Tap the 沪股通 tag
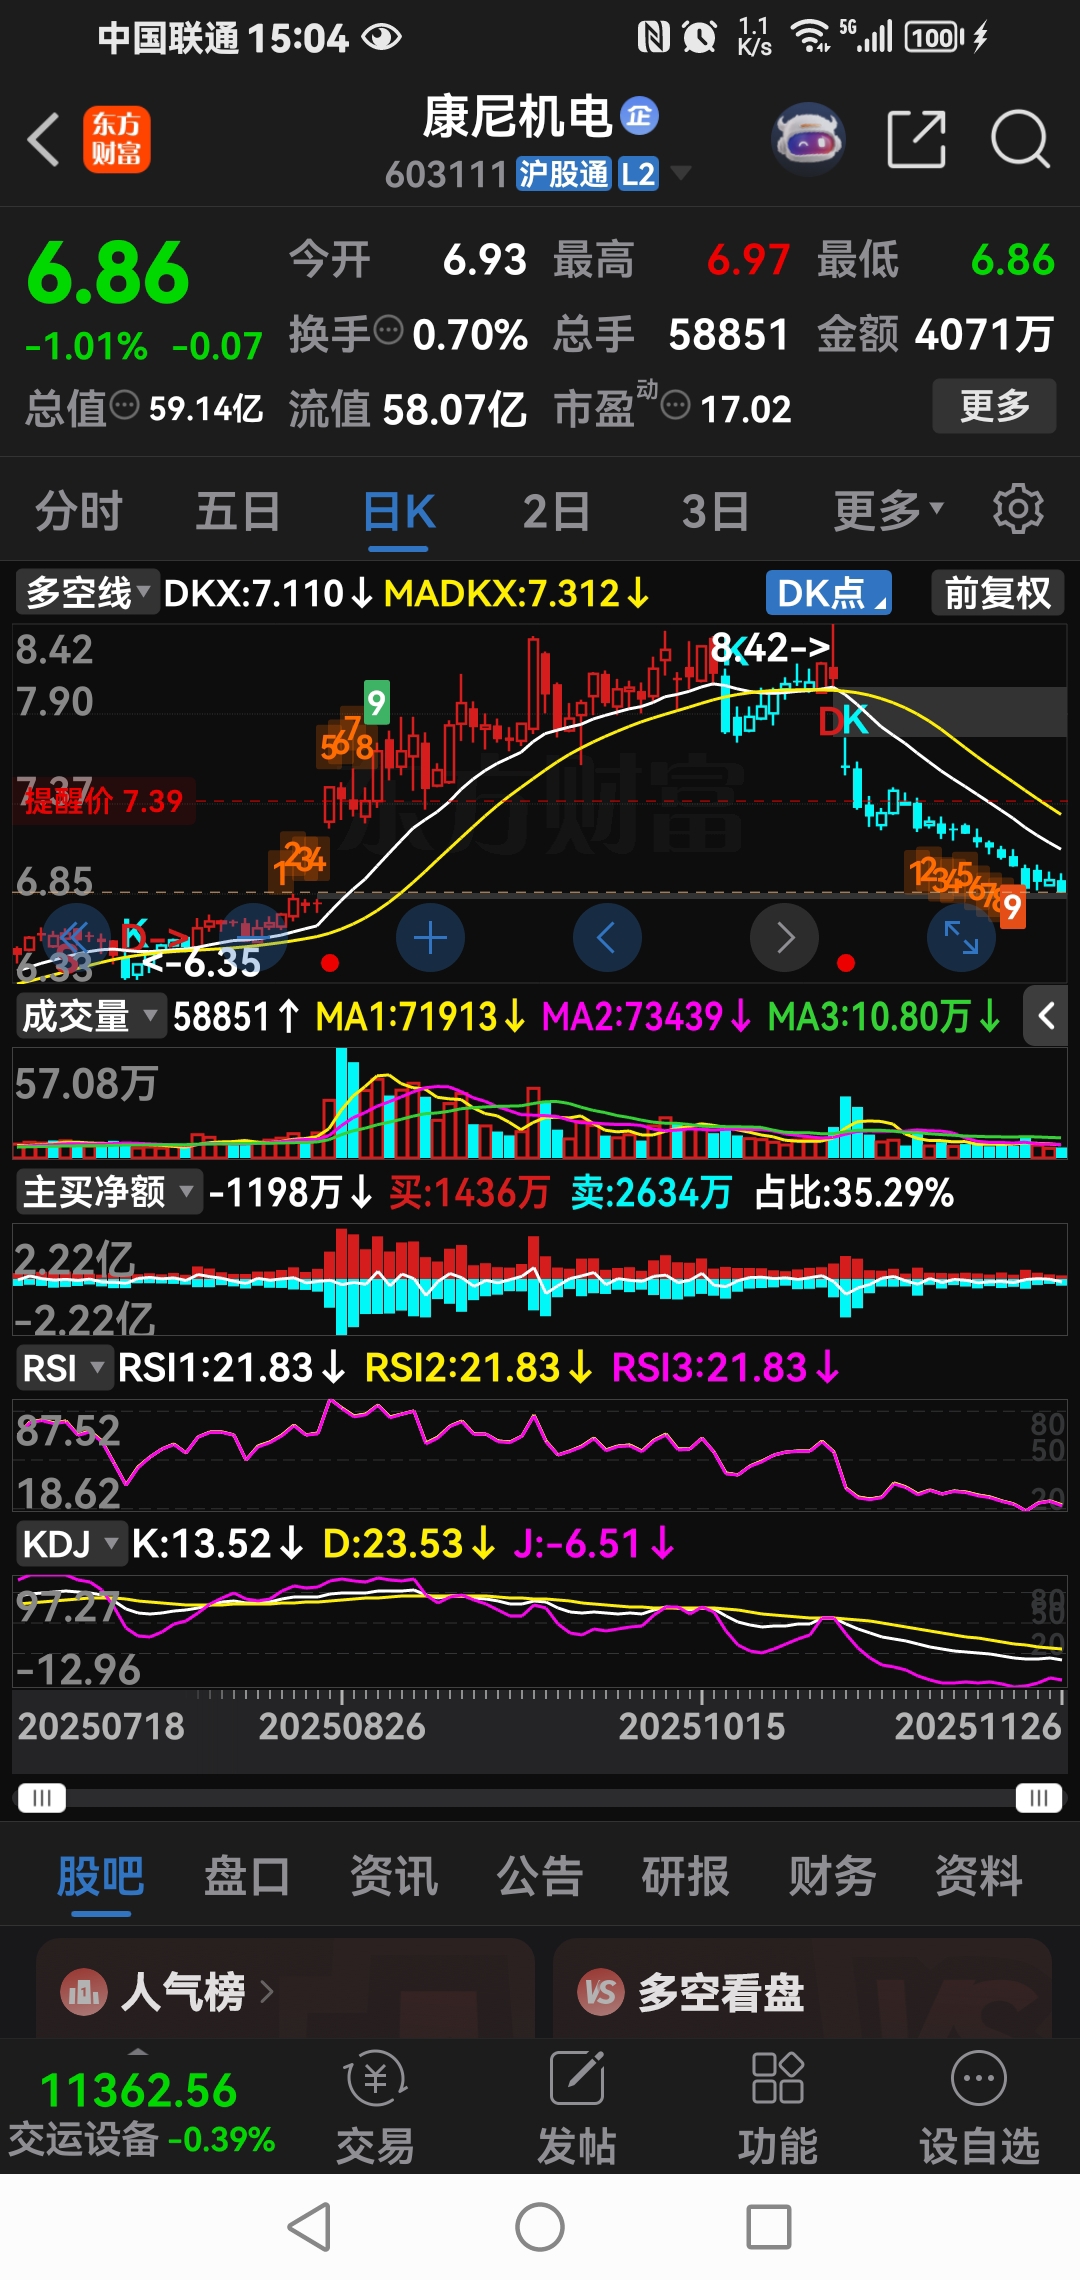1080x2280 pixels. 563,174
